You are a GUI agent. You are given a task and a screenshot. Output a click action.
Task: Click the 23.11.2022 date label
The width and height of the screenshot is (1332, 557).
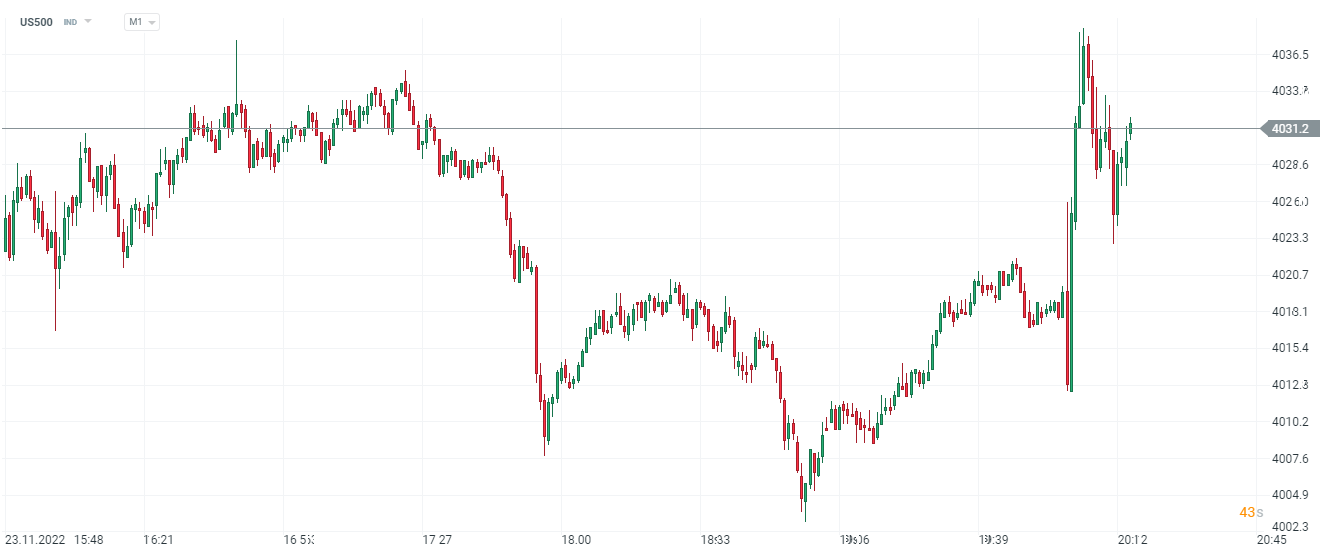coord(35,540)
